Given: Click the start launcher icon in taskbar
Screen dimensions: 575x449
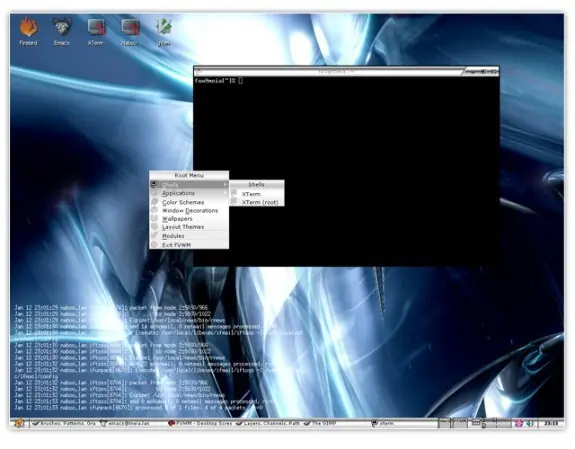Looking at the screenshot, I should 19,423.
